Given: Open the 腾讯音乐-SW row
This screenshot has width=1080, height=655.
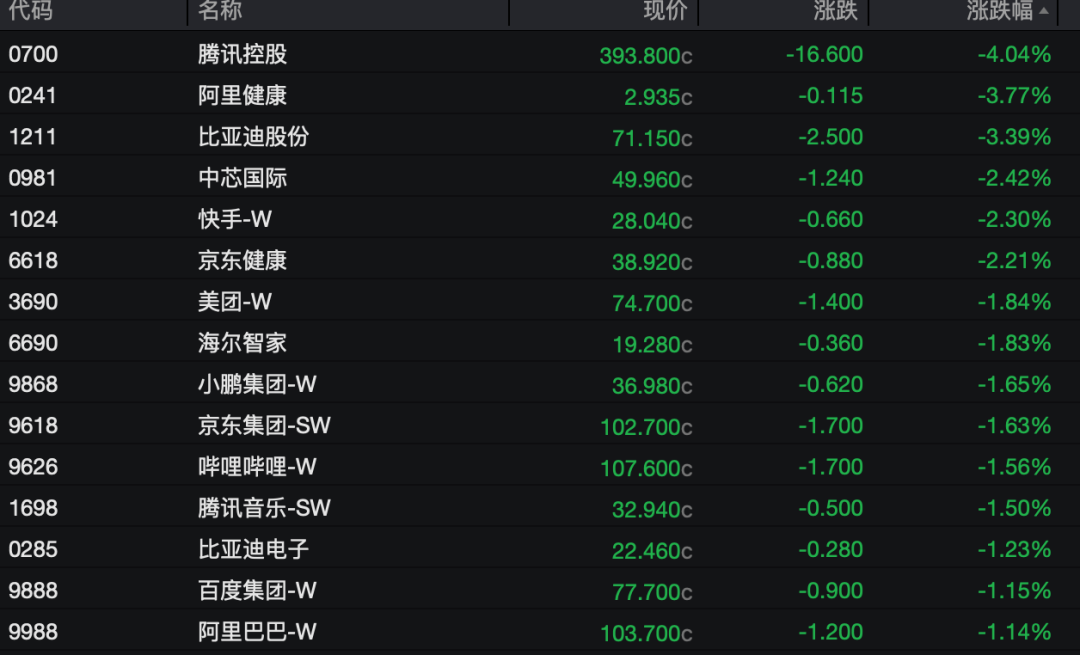Looking at the screenshot, I should pyautogui.click(x=540, y=506).
